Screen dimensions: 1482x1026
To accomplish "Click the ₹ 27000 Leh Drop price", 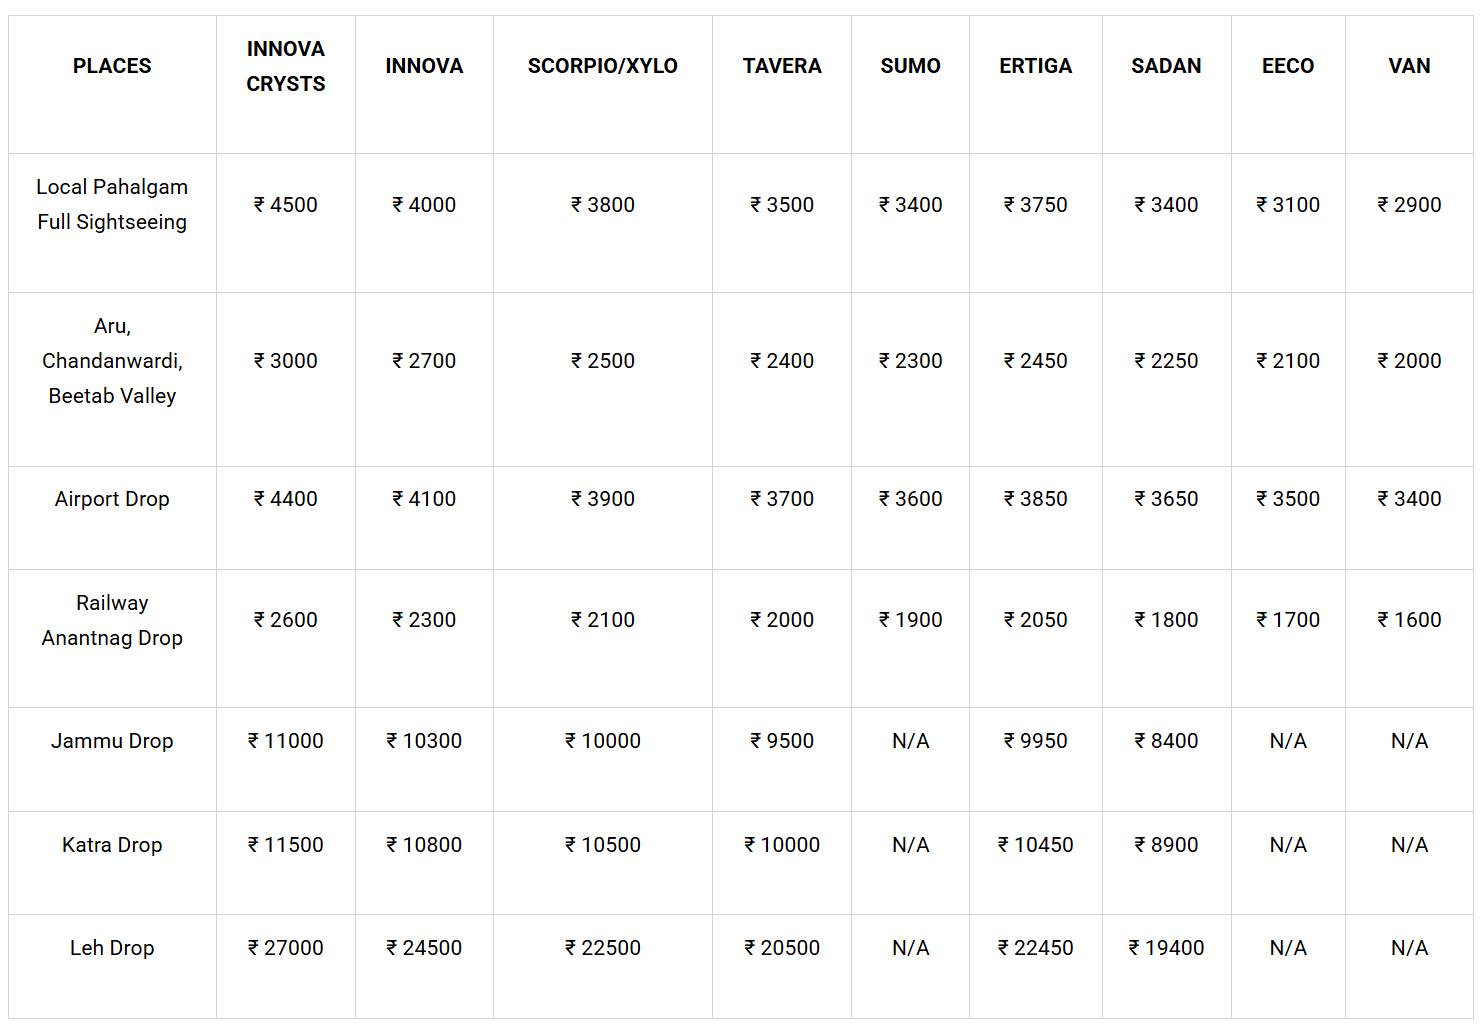I will tap(286, 948).
